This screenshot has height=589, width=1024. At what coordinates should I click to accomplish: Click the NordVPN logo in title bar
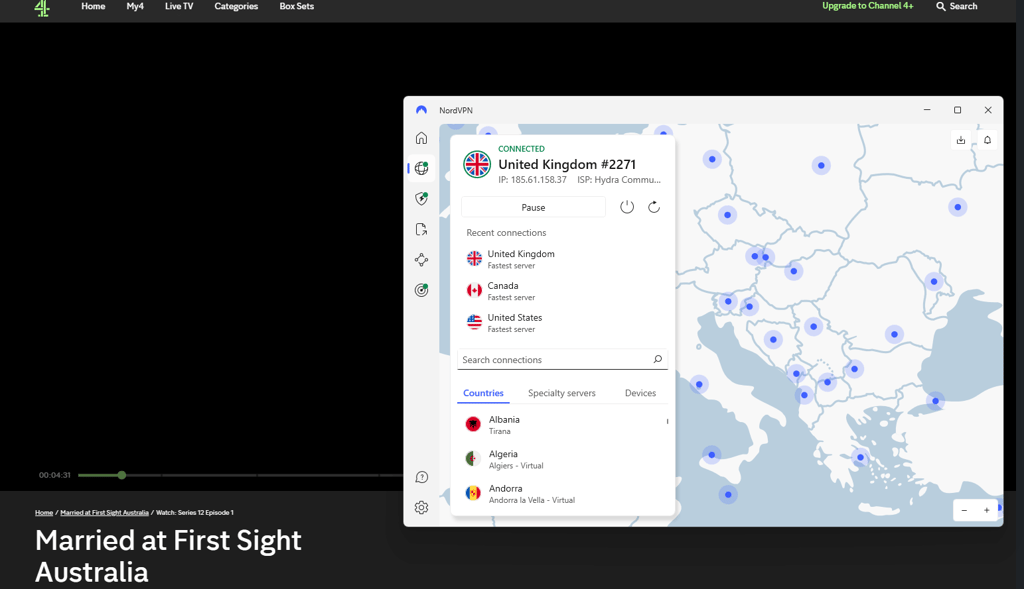coord(421,110)
